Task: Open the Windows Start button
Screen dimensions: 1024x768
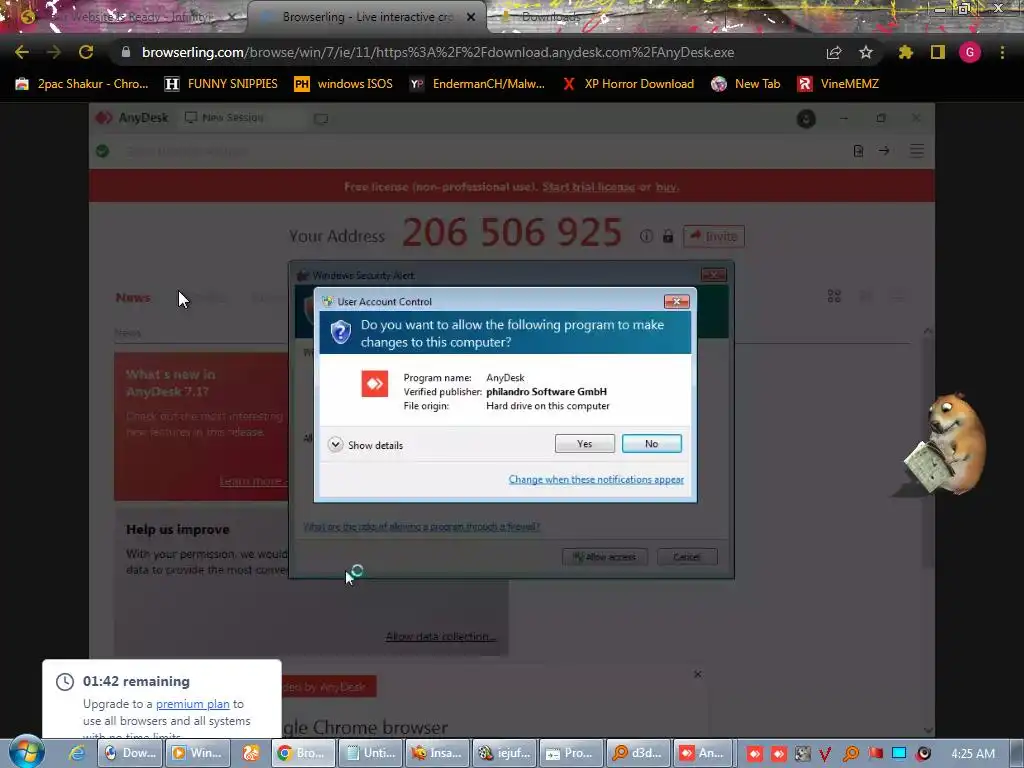Action: pos(26,752)
